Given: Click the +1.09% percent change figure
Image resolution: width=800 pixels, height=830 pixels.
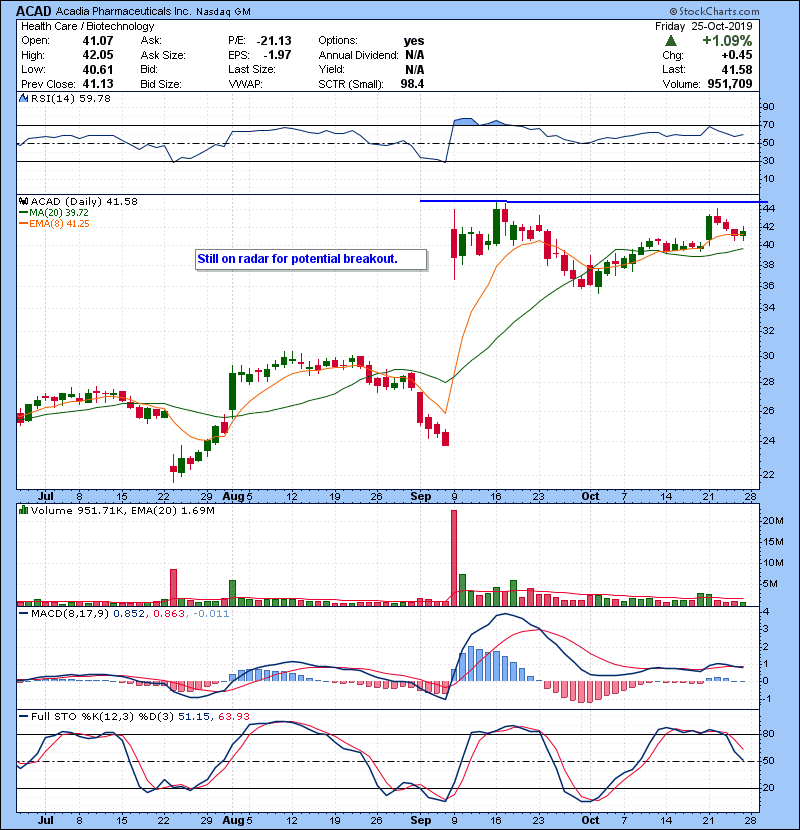Looking at the screenshot, I should tap(727, 41).
